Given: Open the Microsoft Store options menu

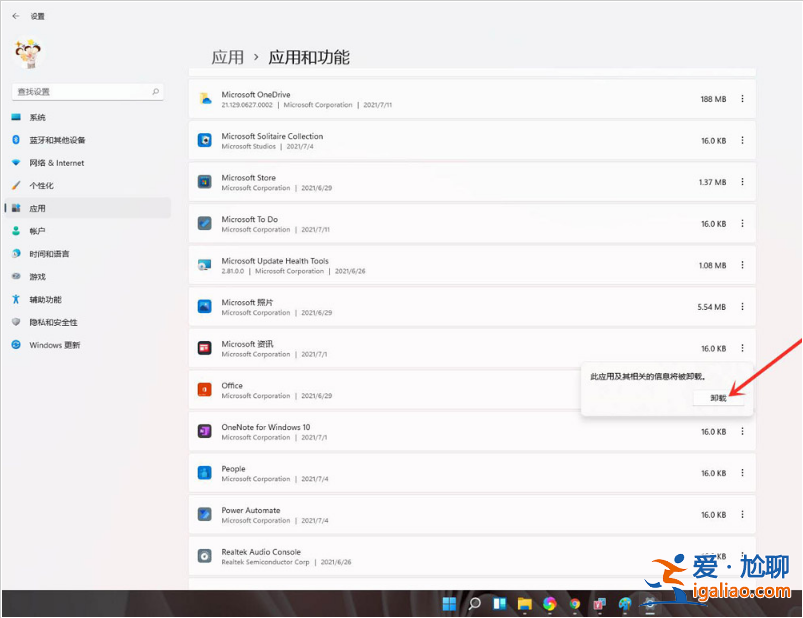Looking at the screenshot, I should coord(741,182).
